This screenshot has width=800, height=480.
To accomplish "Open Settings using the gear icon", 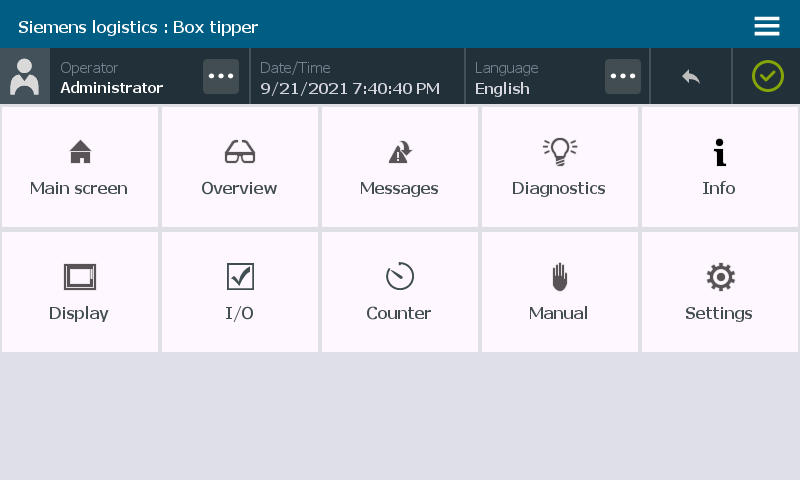I will (719, 277).
